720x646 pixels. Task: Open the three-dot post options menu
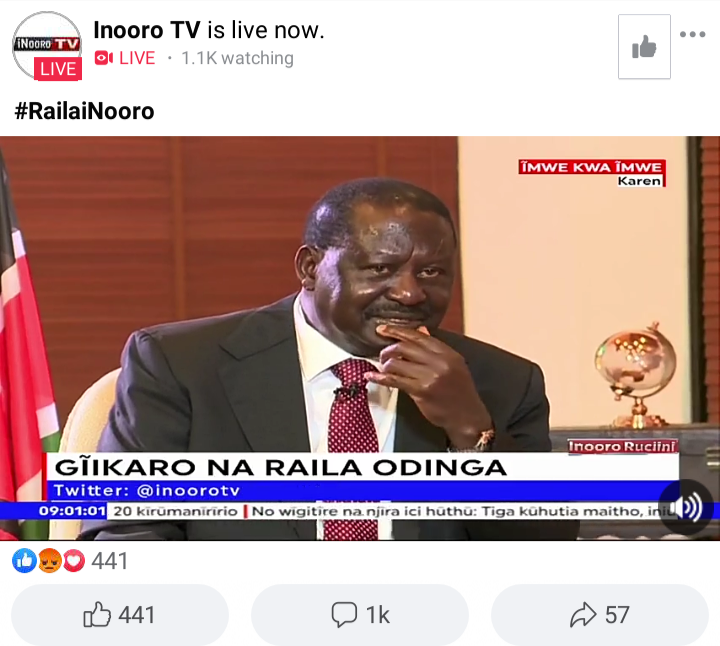coord(692,34)
